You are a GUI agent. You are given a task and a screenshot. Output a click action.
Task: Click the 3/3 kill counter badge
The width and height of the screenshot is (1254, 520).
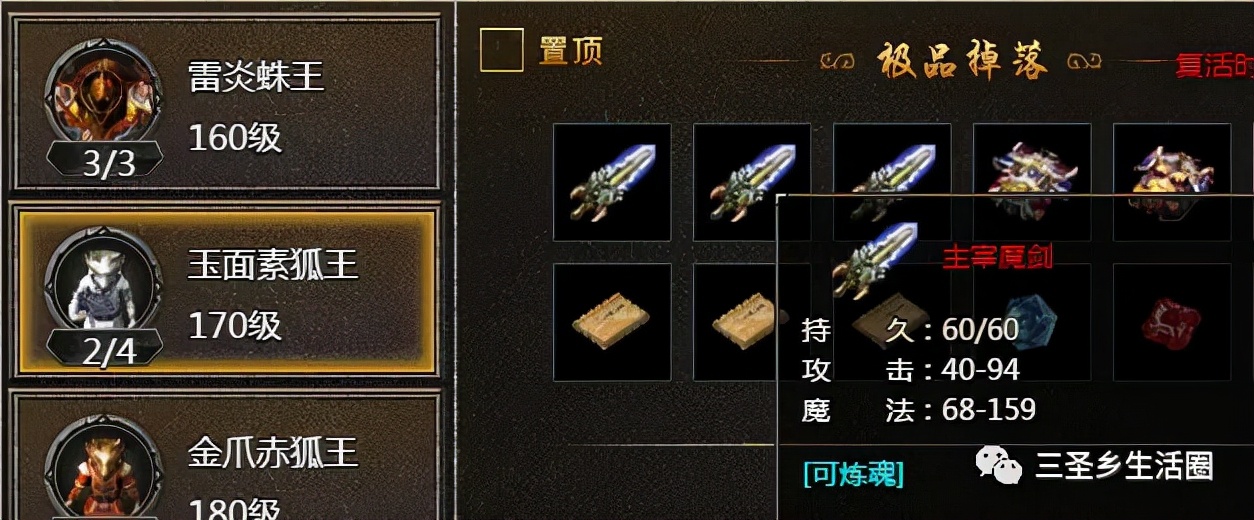108,164
